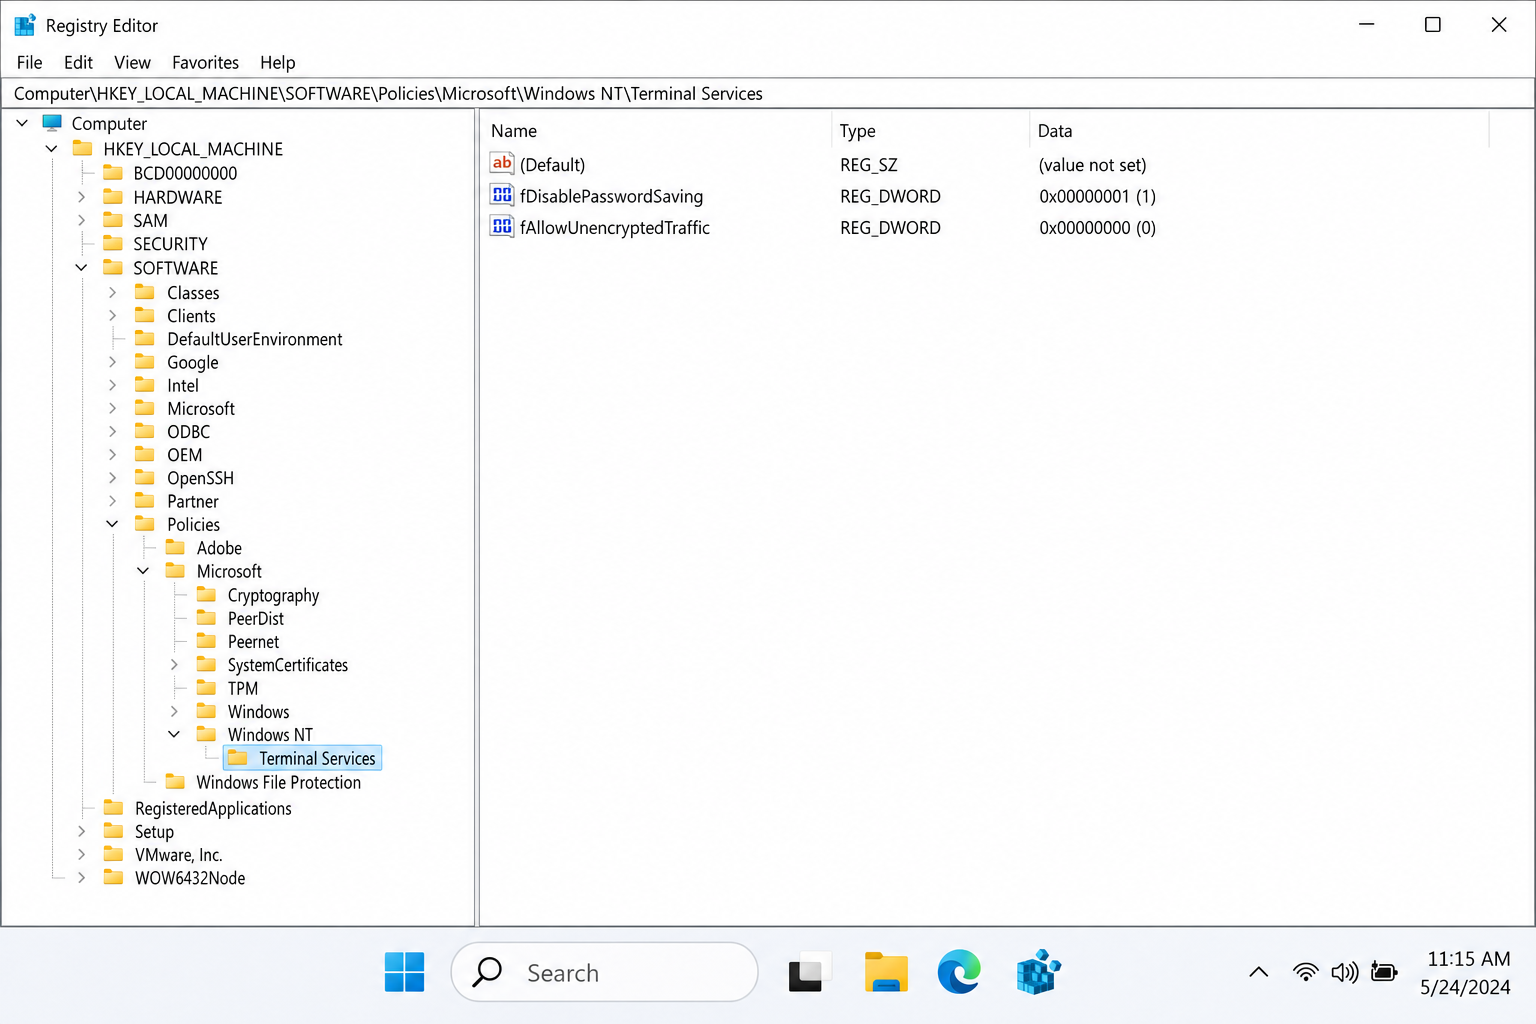Click the ODBC folder icon

pos(145,431)
